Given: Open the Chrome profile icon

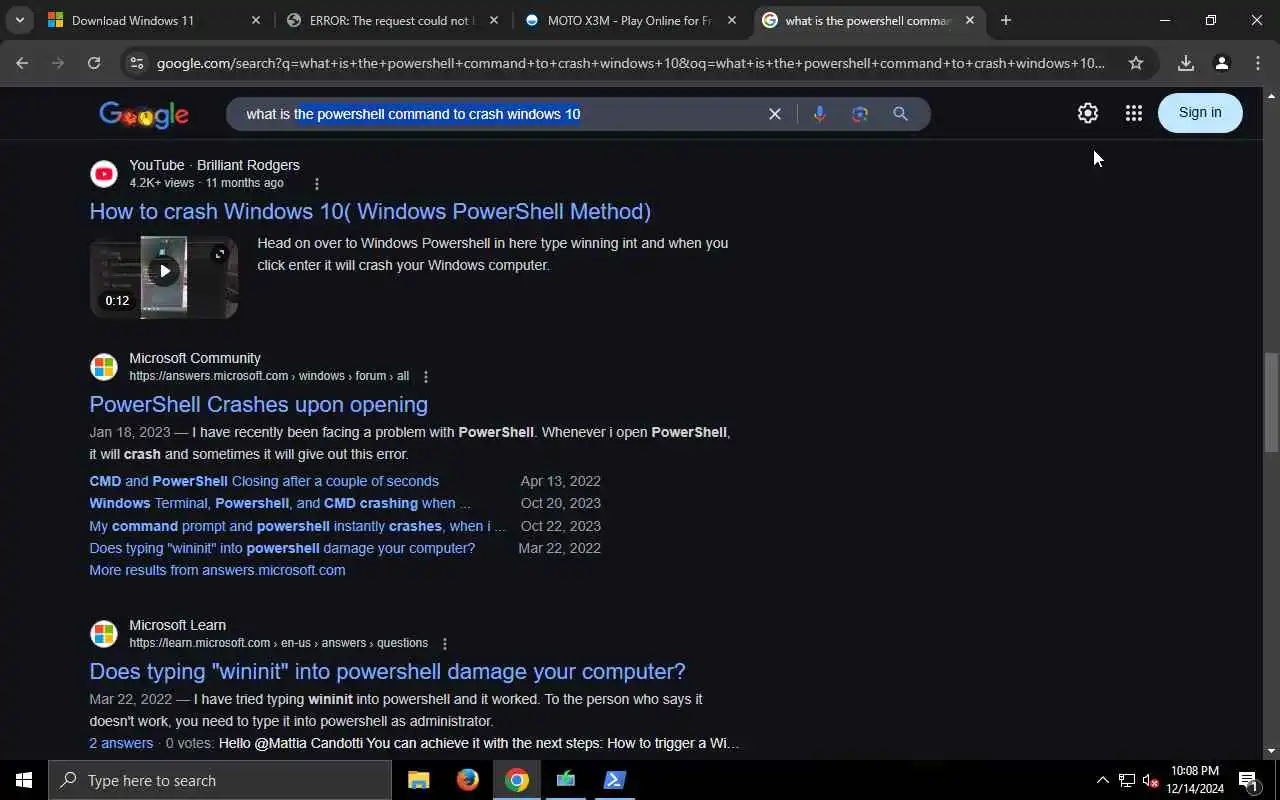Looking at the screenshot, I should pos(1222,63).
